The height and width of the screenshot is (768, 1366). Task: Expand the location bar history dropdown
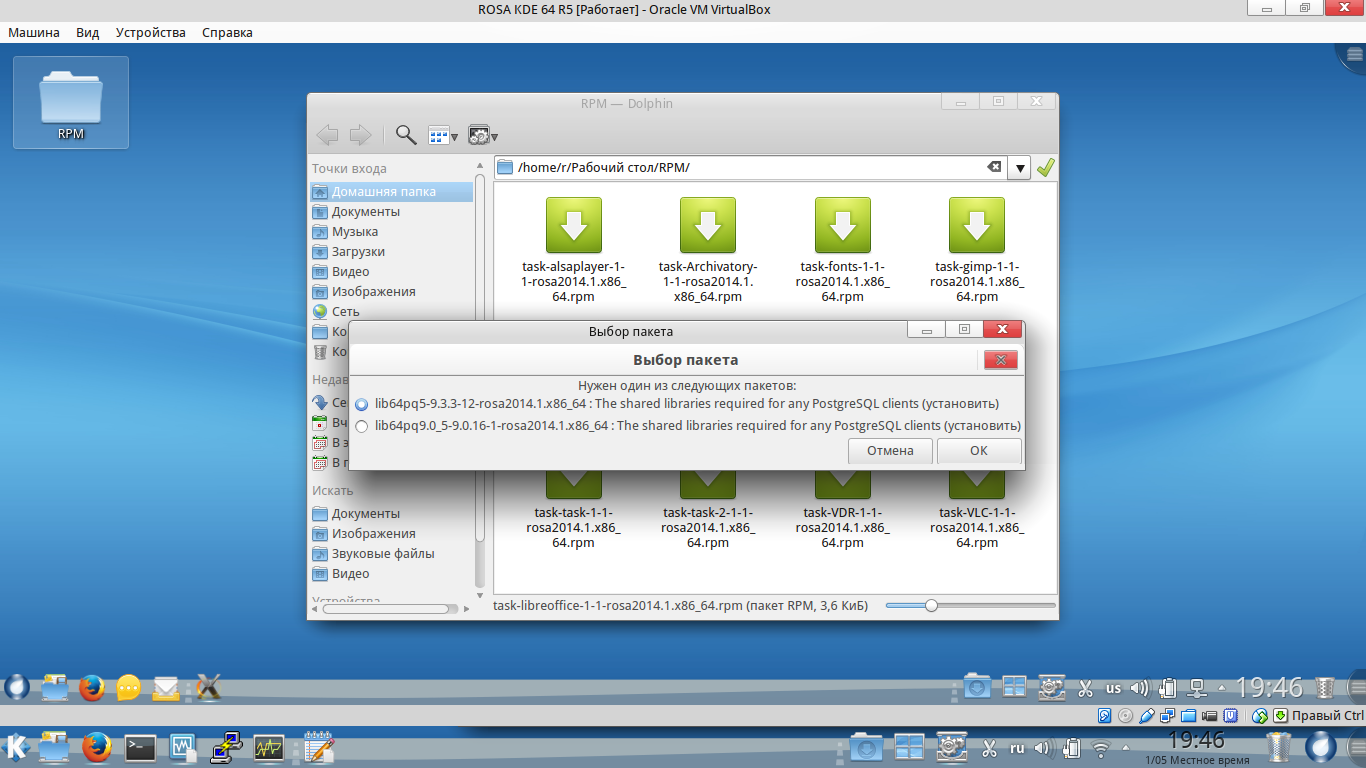[x=1019, y=167]
